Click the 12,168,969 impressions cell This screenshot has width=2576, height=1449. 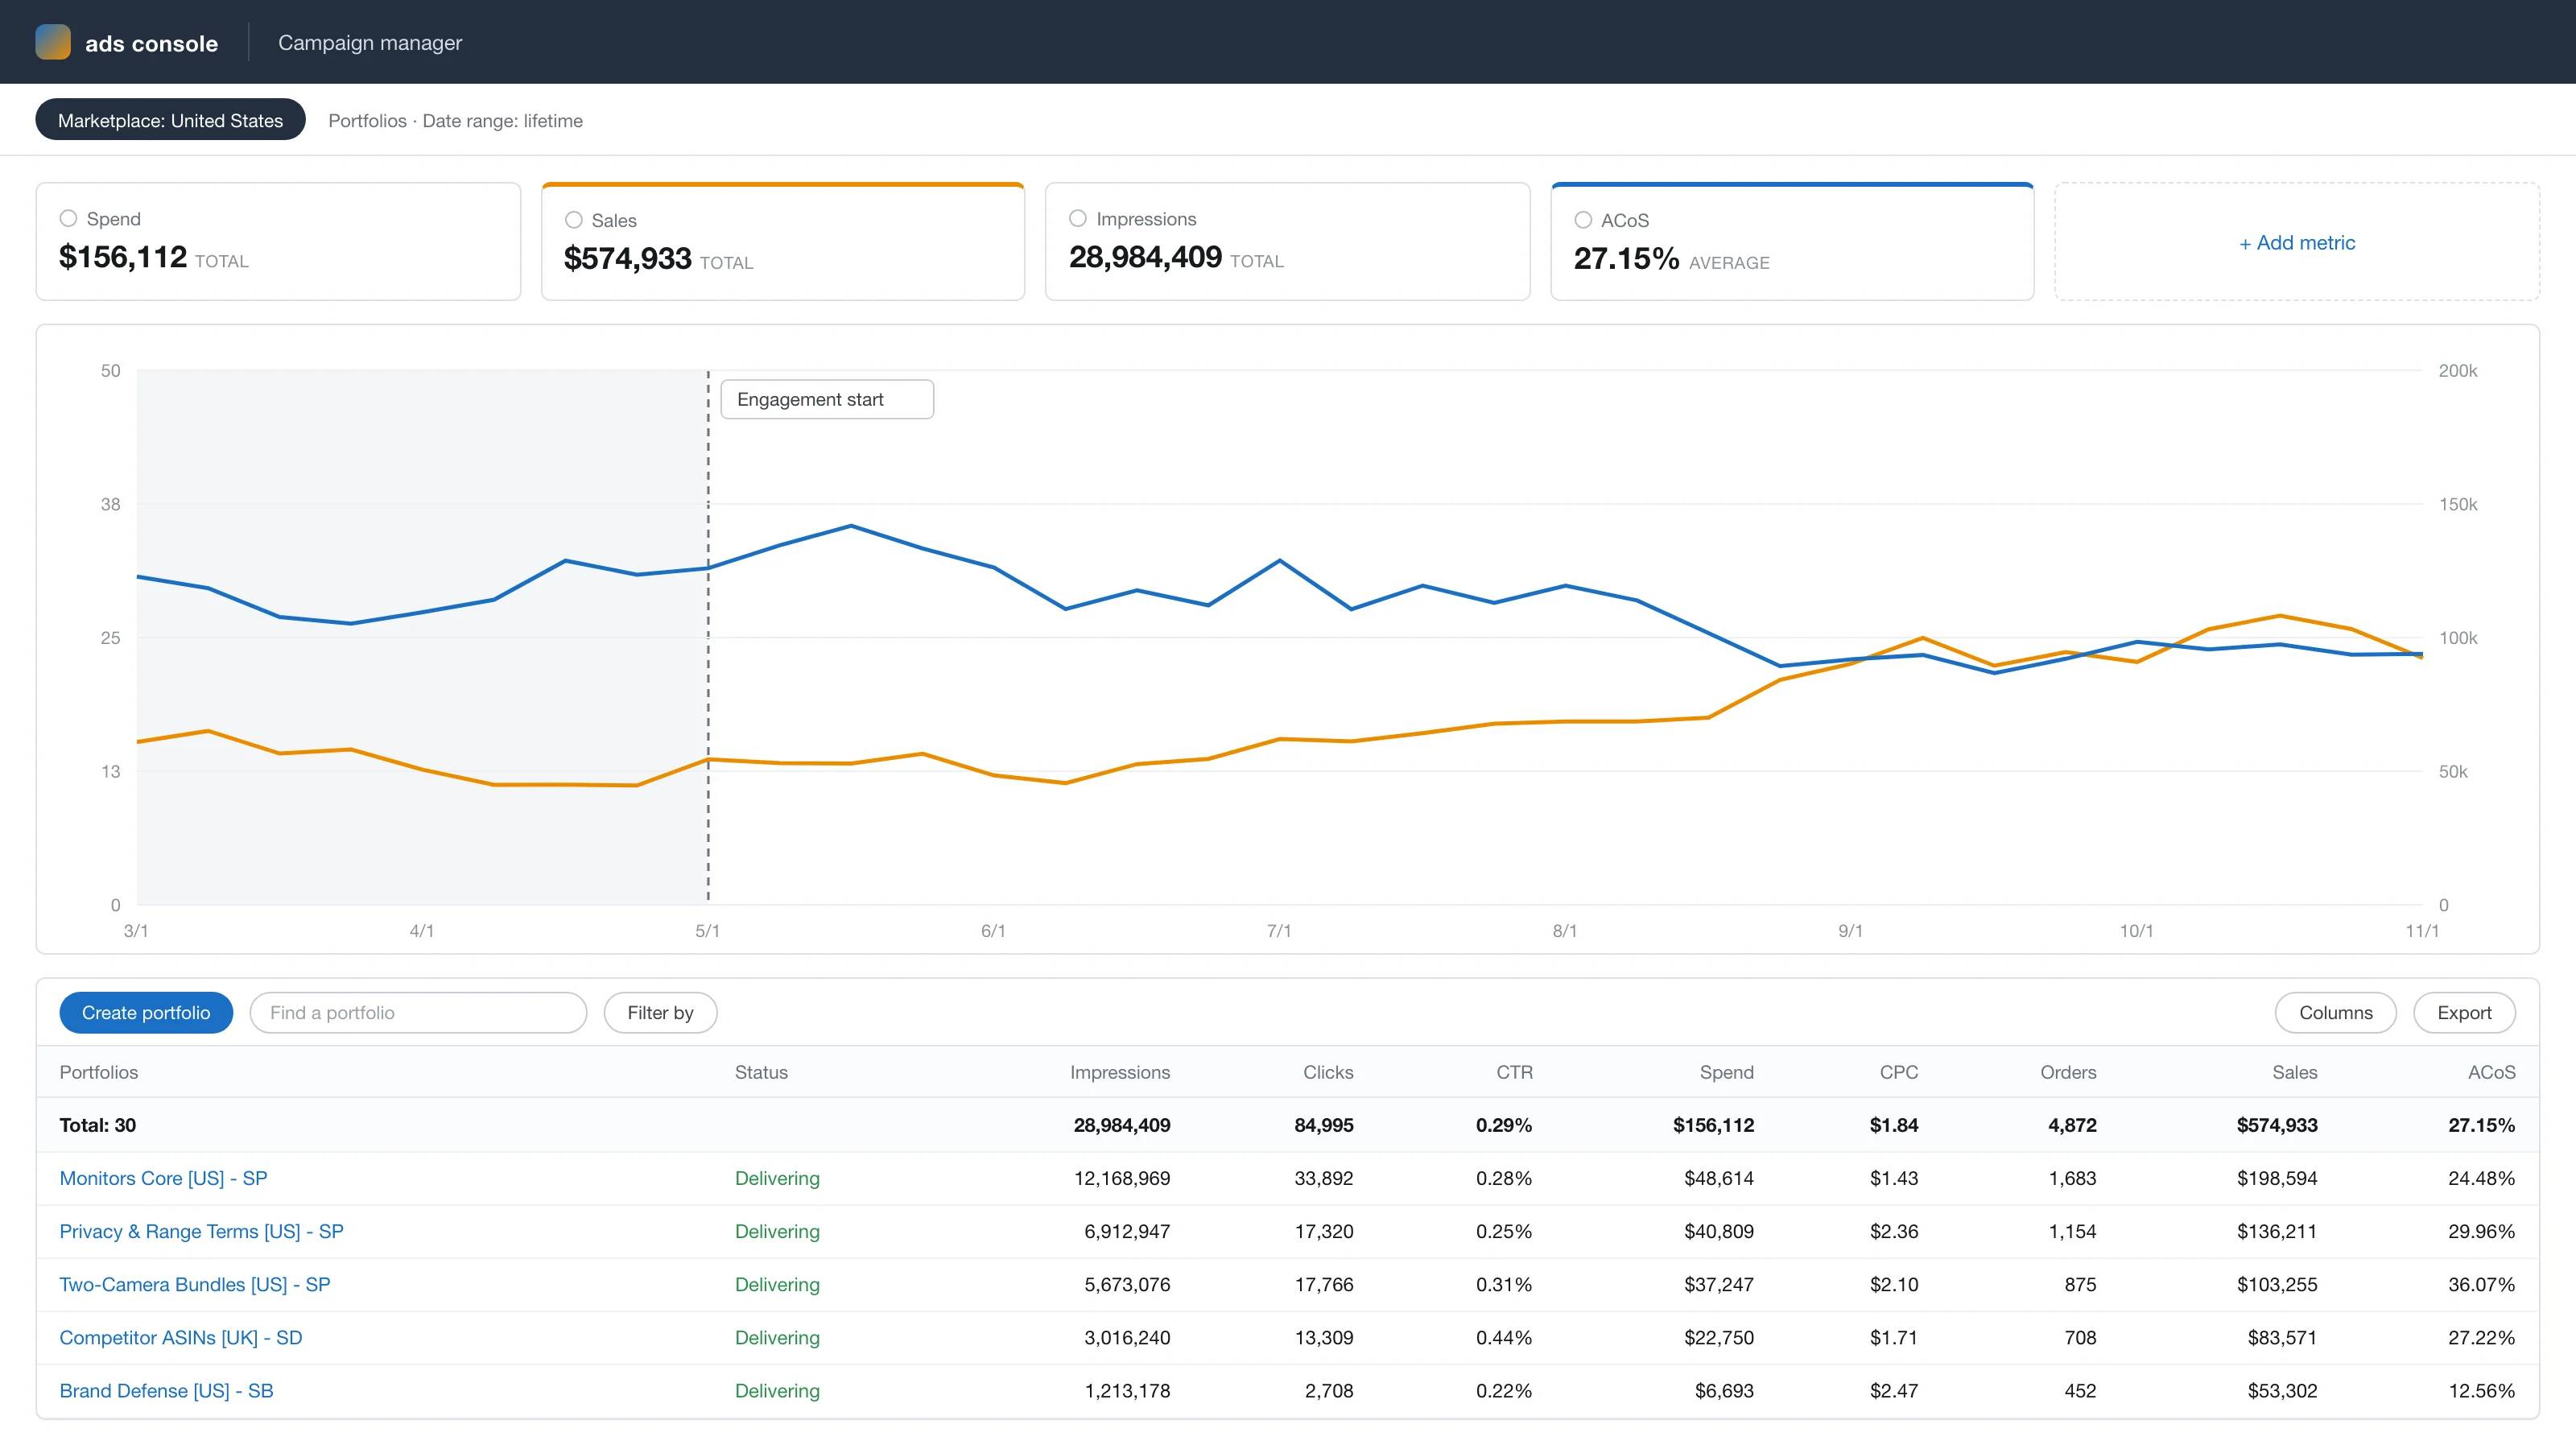(1122, 1178)
